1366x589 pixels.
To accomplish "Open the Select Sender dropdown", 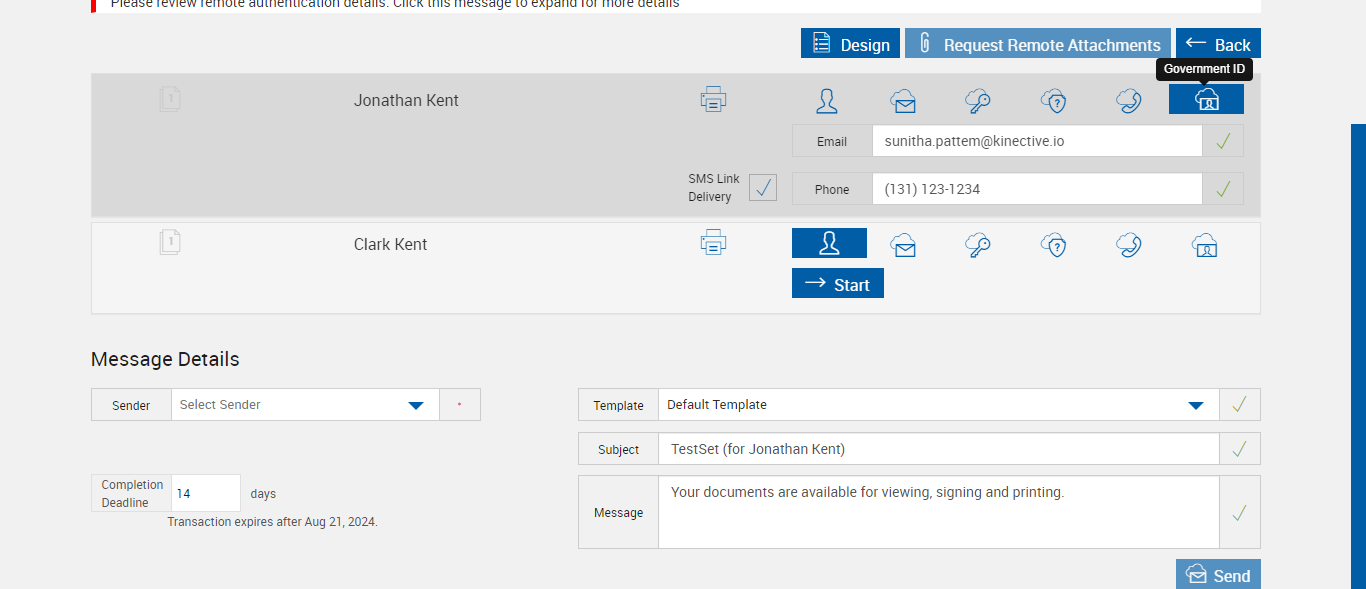I will pyautogui.click(x=305, y=405).
